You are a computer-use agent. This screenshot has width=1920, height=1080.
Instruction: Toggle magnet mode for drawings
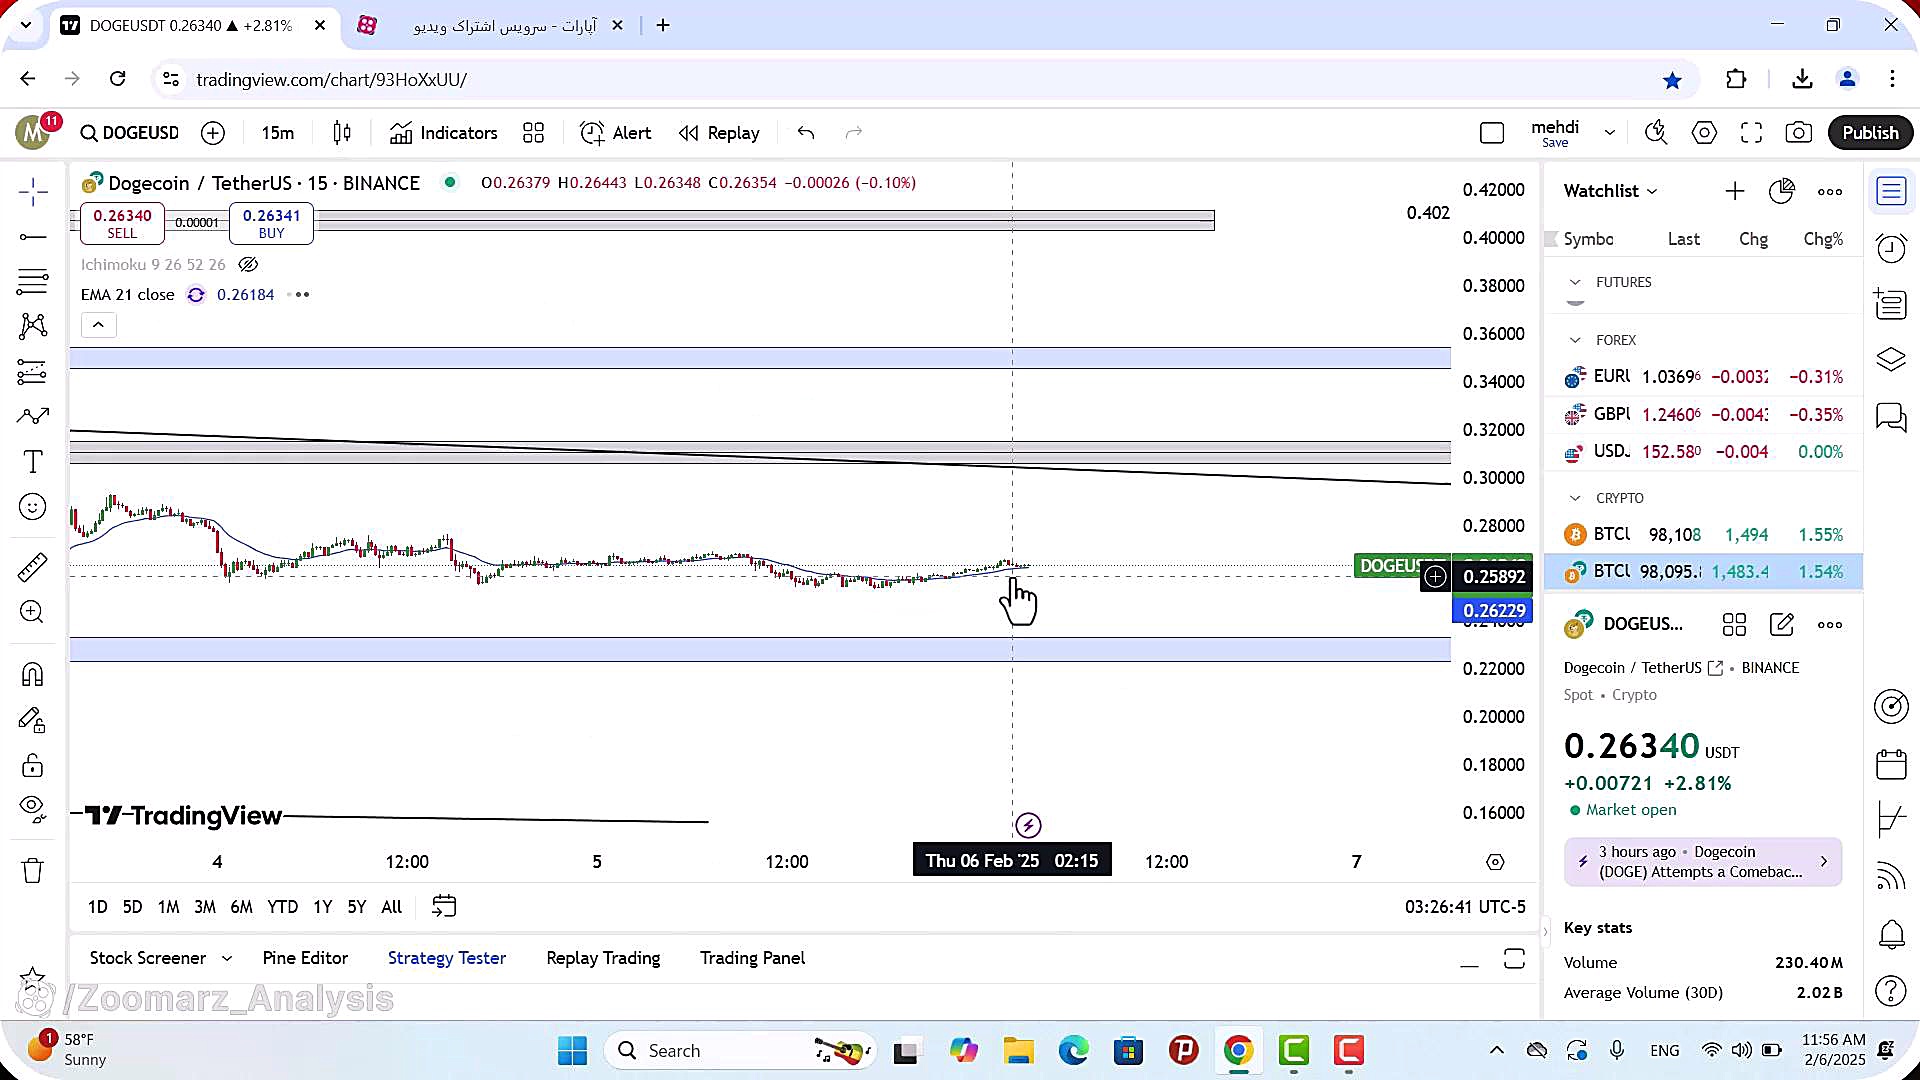point(32,675)
